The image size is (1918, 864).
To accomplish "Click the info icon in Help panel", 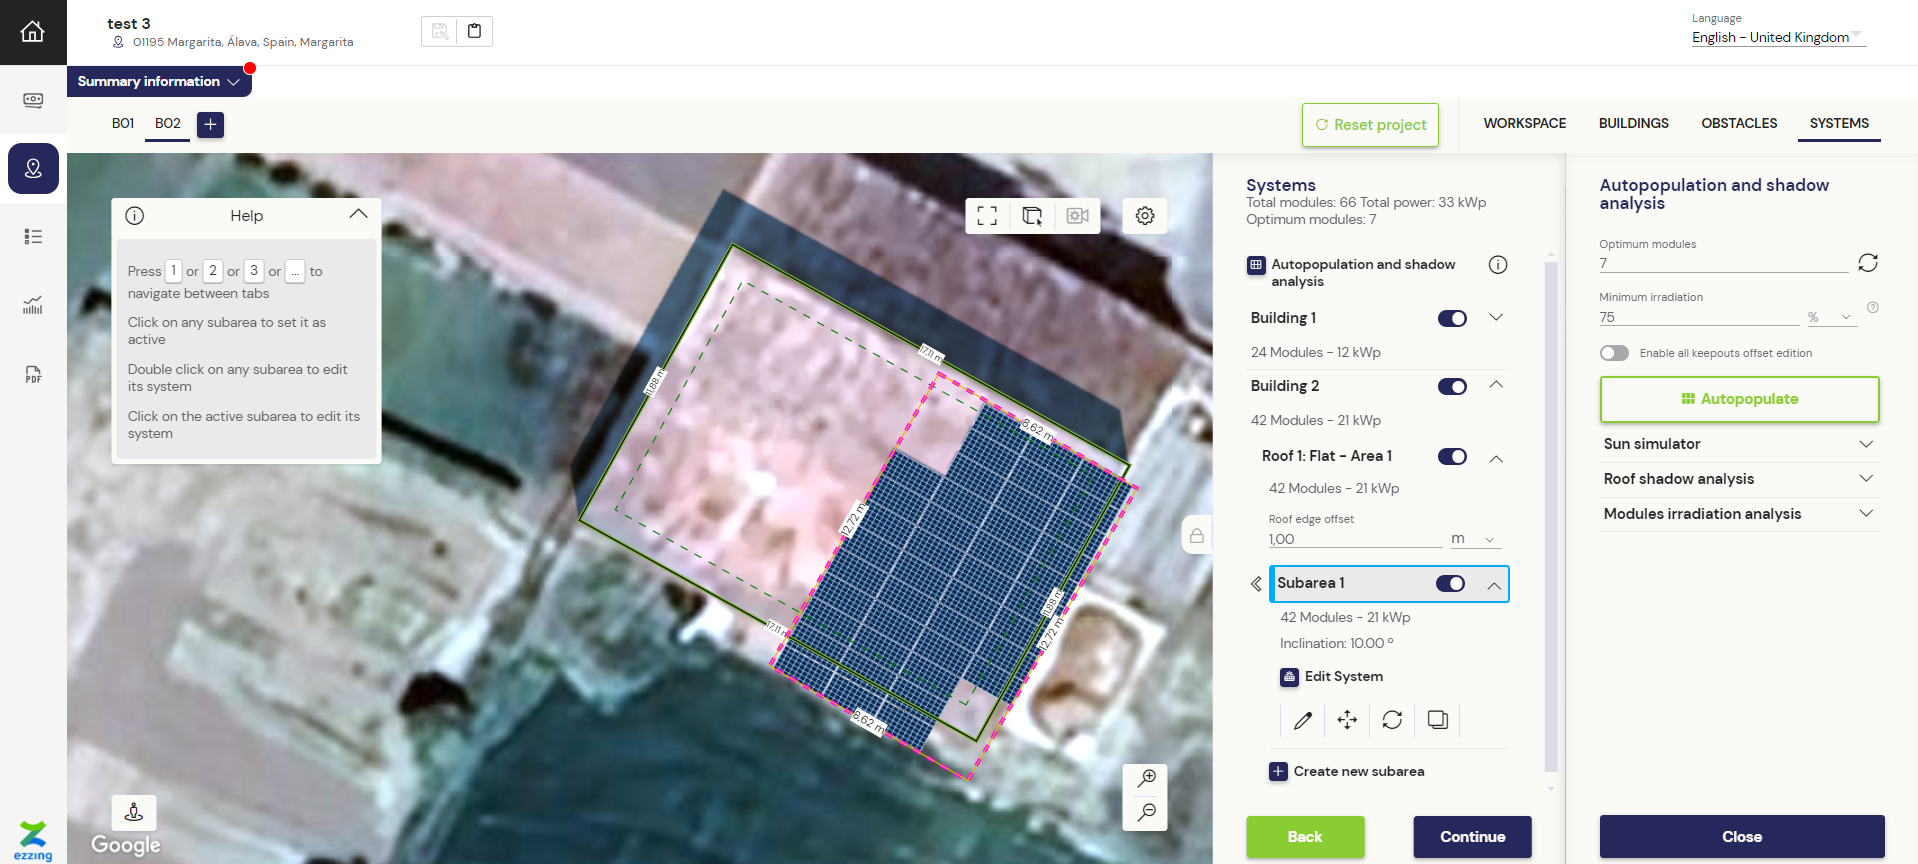I will 135,216.
